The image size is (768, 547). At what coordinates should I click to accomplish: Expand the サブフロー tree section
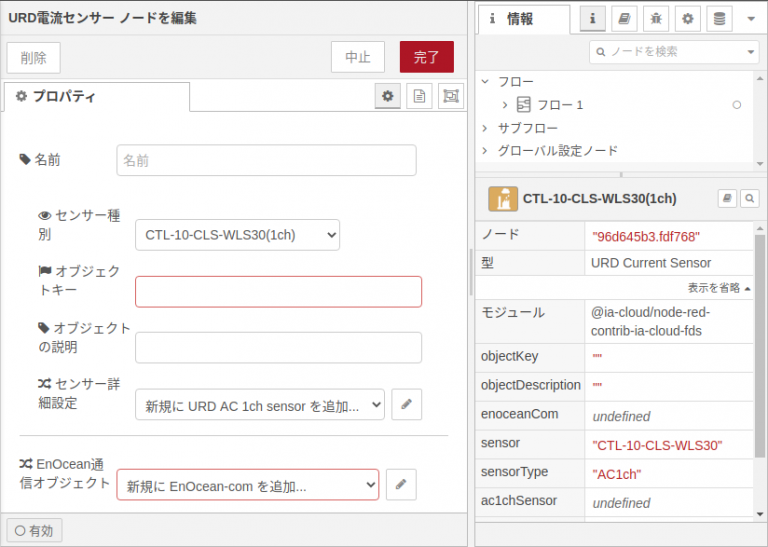[x=486, y=128]
